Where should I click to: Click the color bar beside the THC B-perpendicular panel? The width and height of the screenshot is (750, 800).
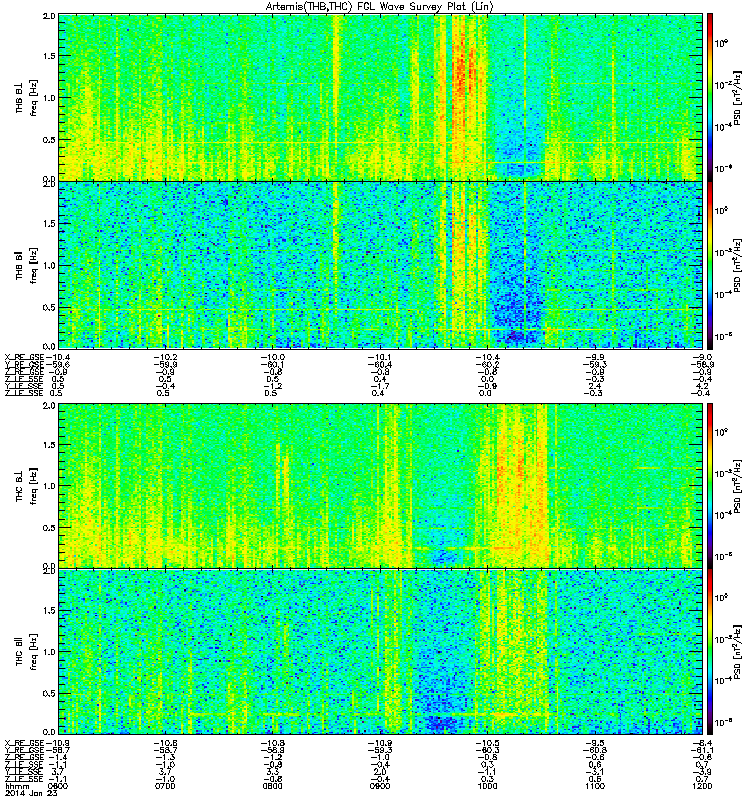(710, 486)
